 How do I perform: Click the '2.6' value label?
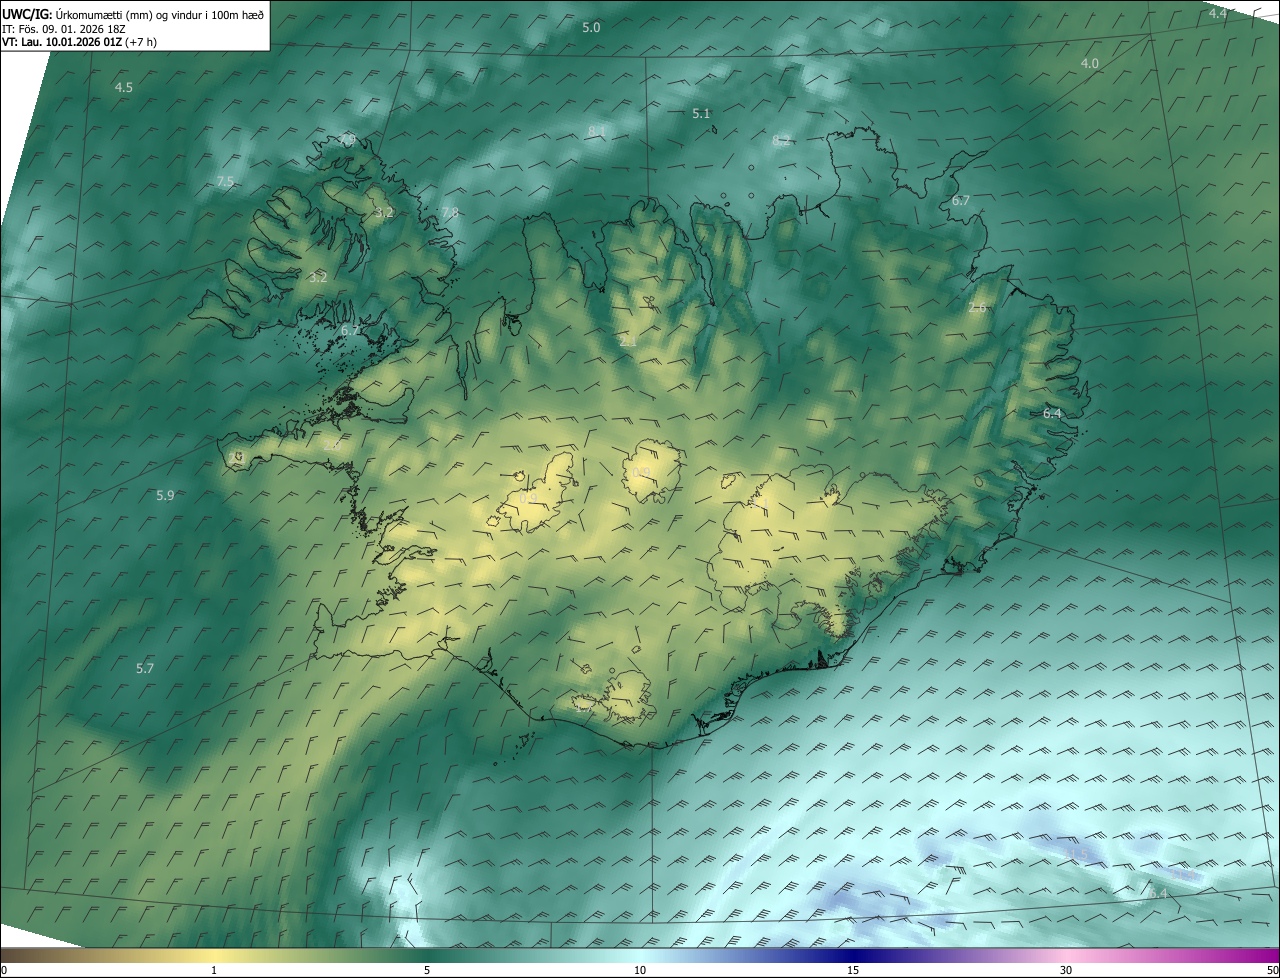(977, 308)
